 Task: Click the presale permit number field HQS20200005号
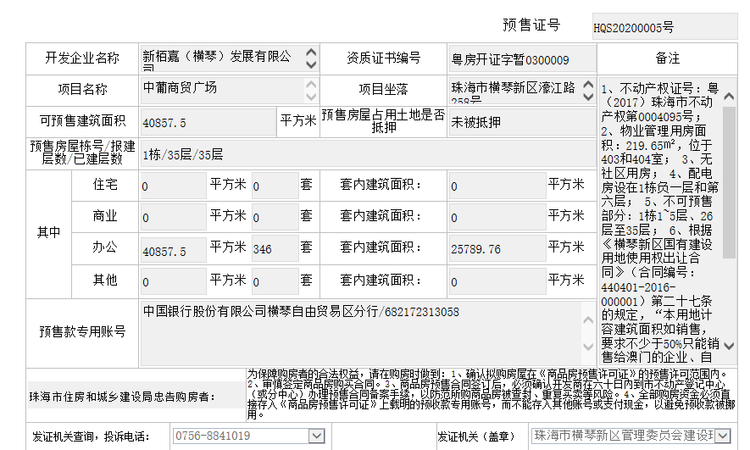pyautogui.click(x=664, y=27)
